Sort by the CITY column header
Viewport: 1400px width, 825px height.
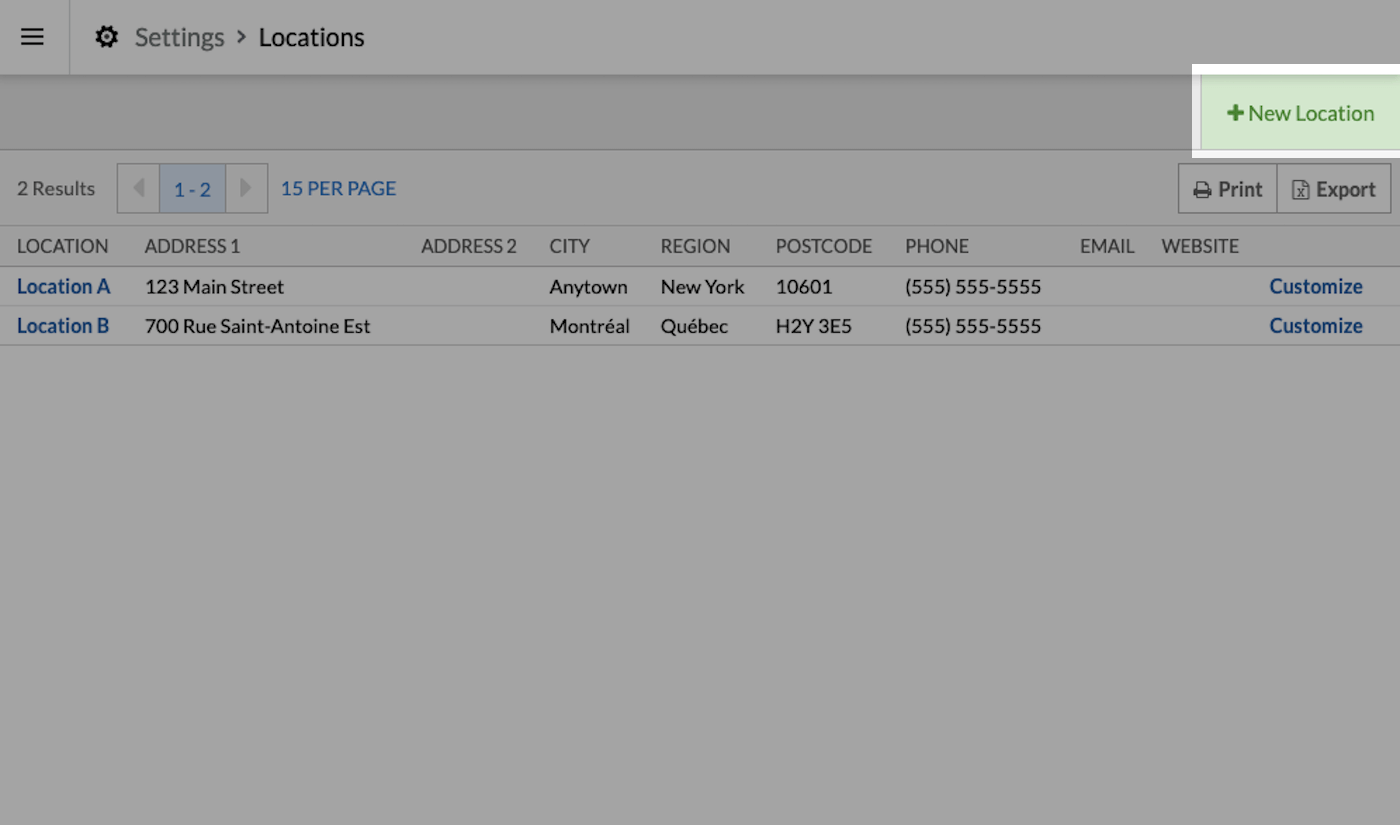[x=569, y=246]
